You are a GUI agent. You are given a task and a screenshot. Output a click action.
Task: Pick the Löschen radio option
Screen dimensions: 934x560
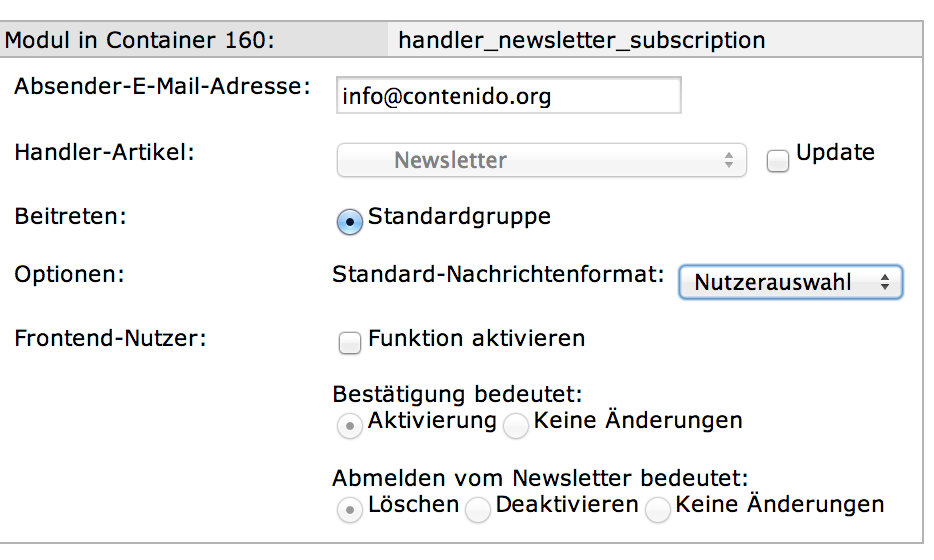click(x=350, y=510)
